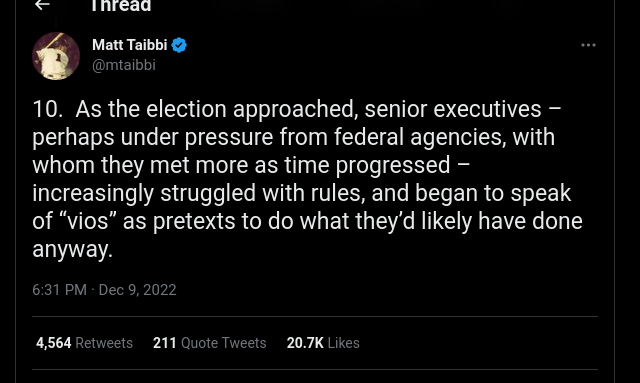
Task: Click the phrase 'senior executives' in tweet
Action: [453, 109]
